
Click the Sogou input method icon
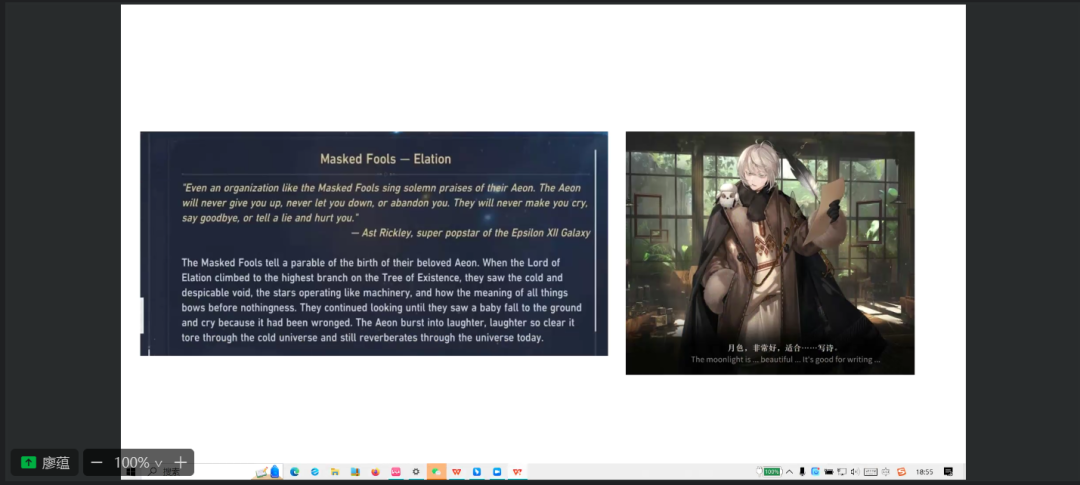(x=902, y=472)
